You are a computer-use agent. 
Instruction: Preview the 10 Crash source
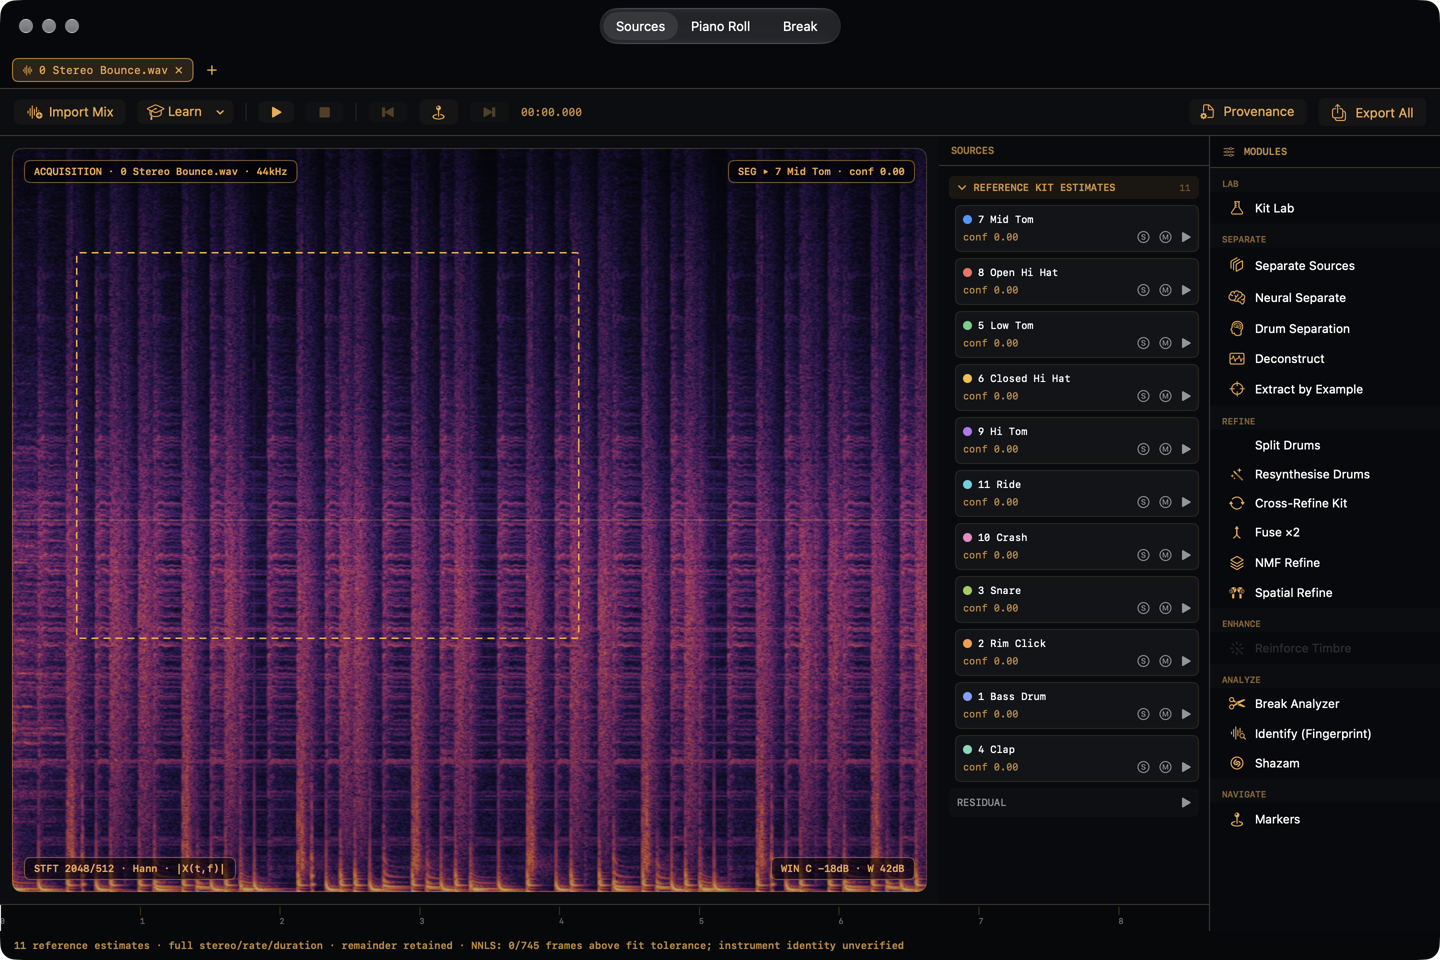1186,556
